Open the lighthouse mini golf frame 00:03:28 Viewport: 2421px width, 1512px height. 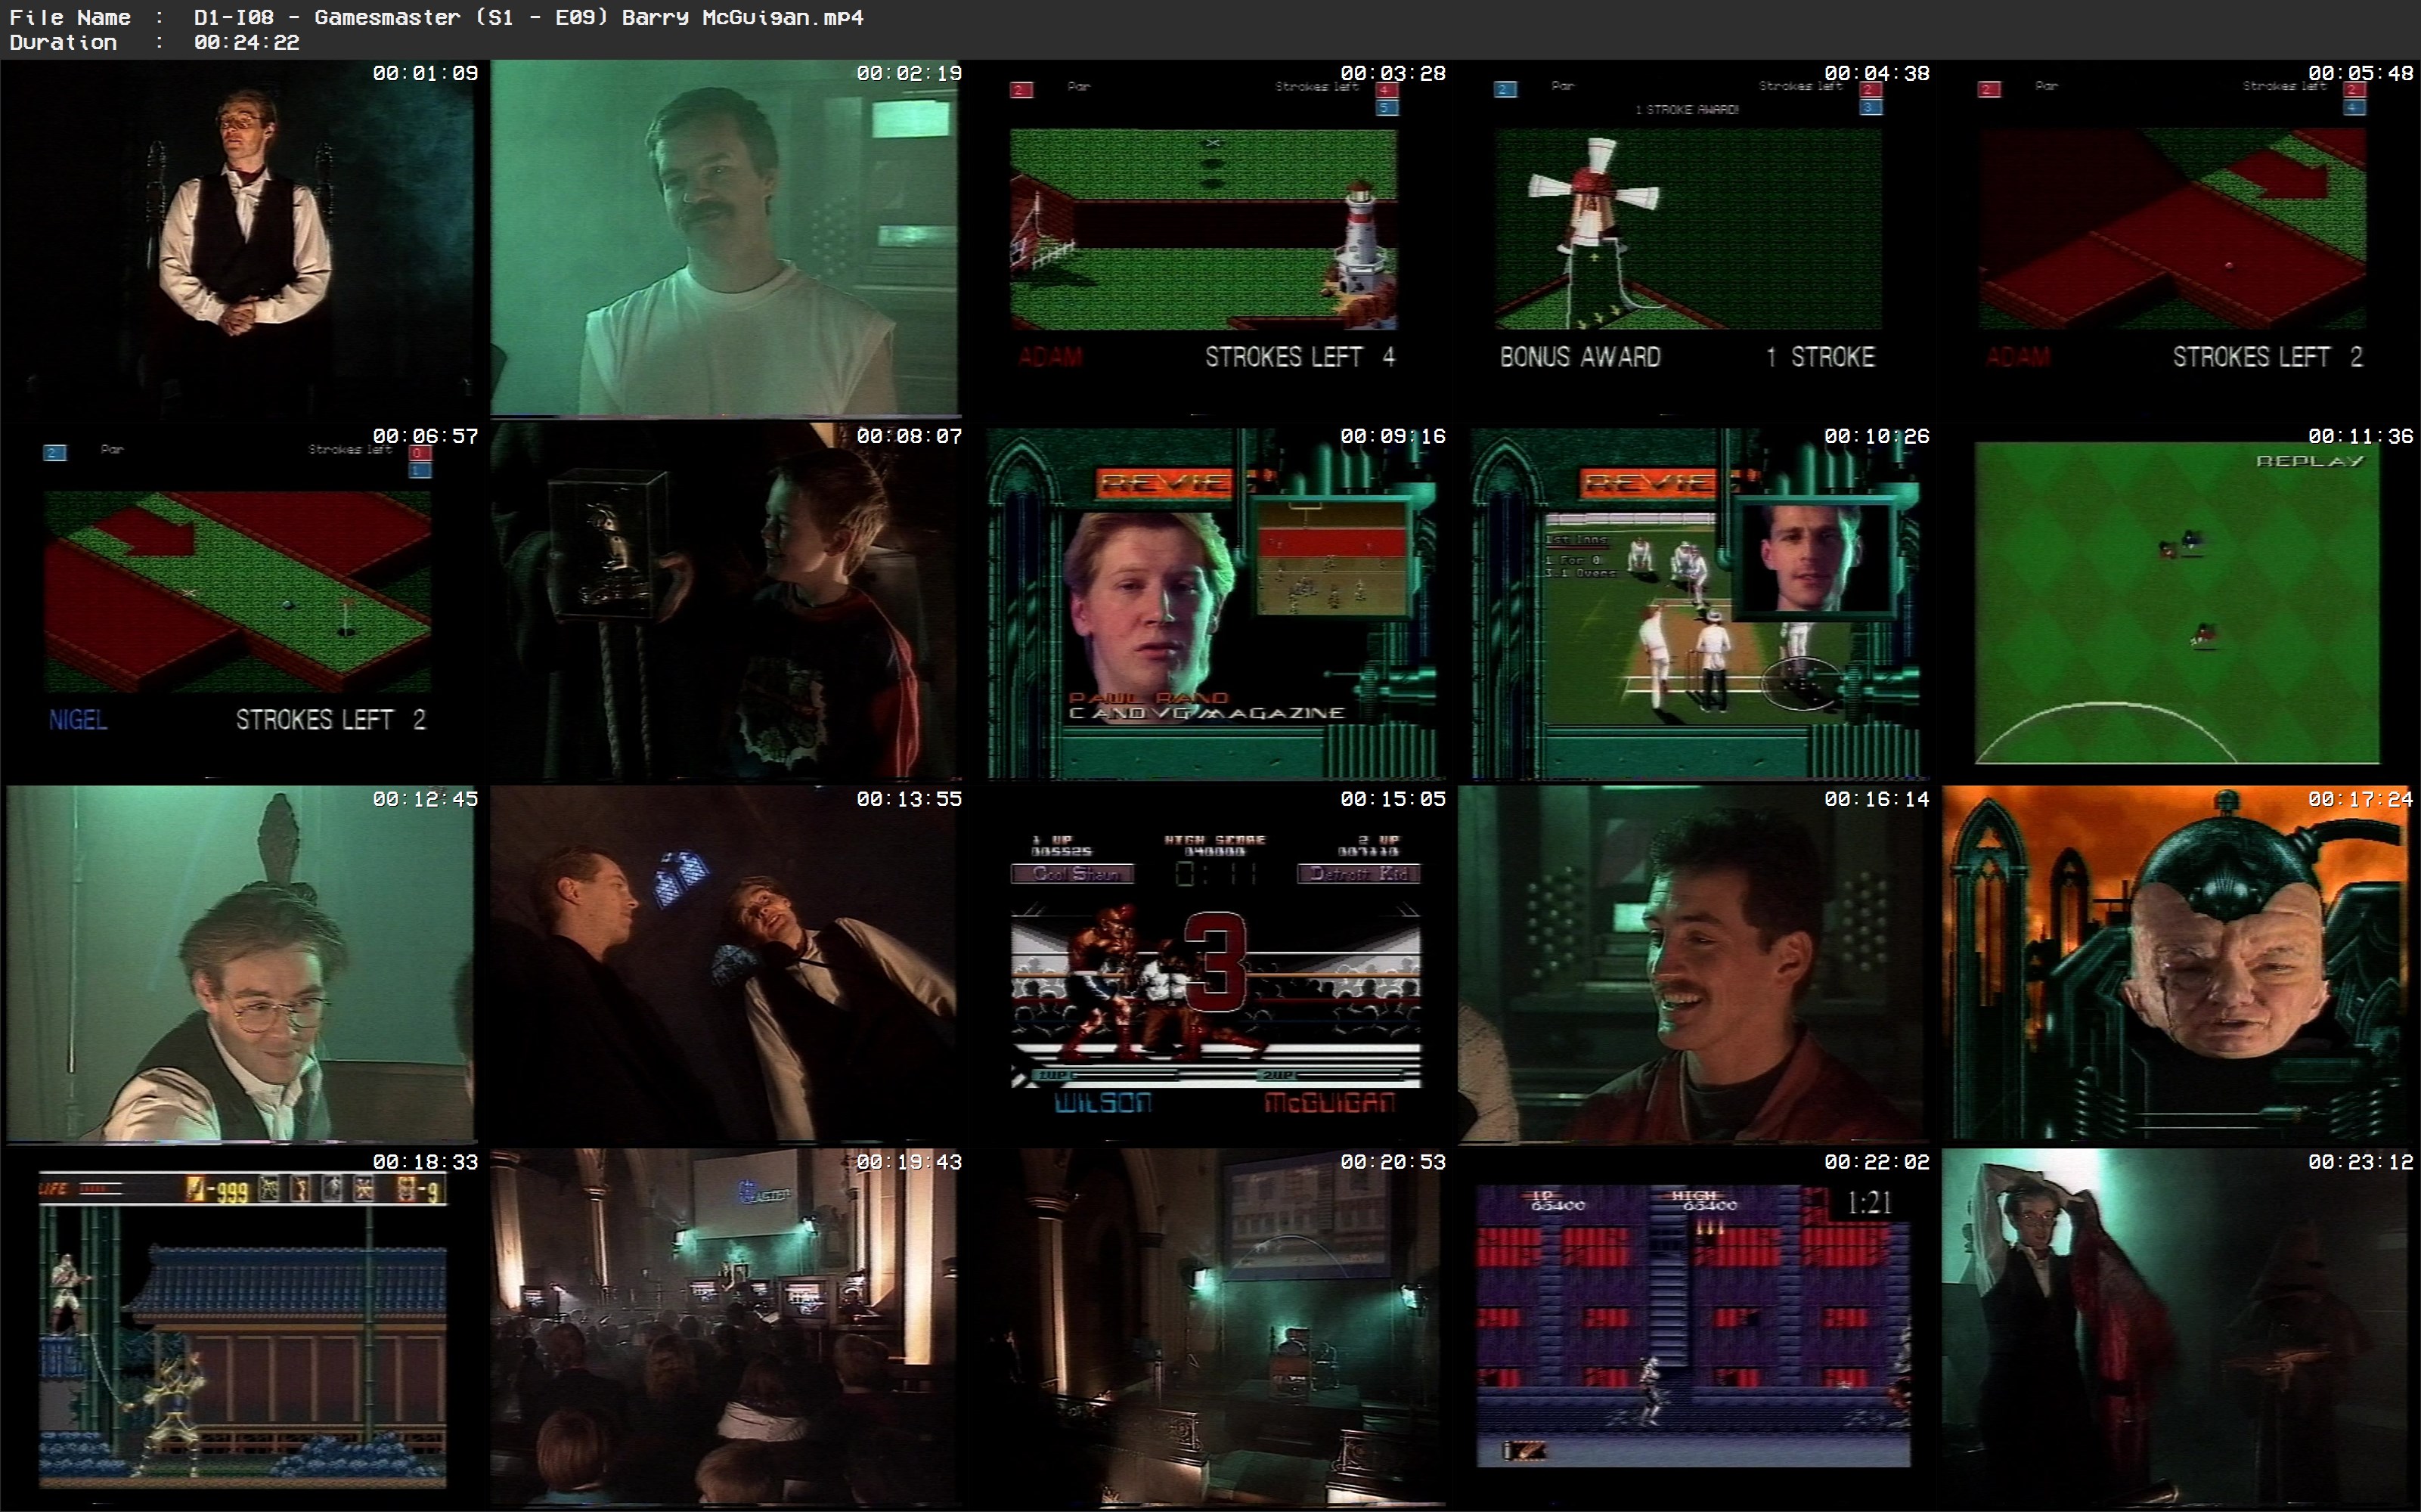1208,238
